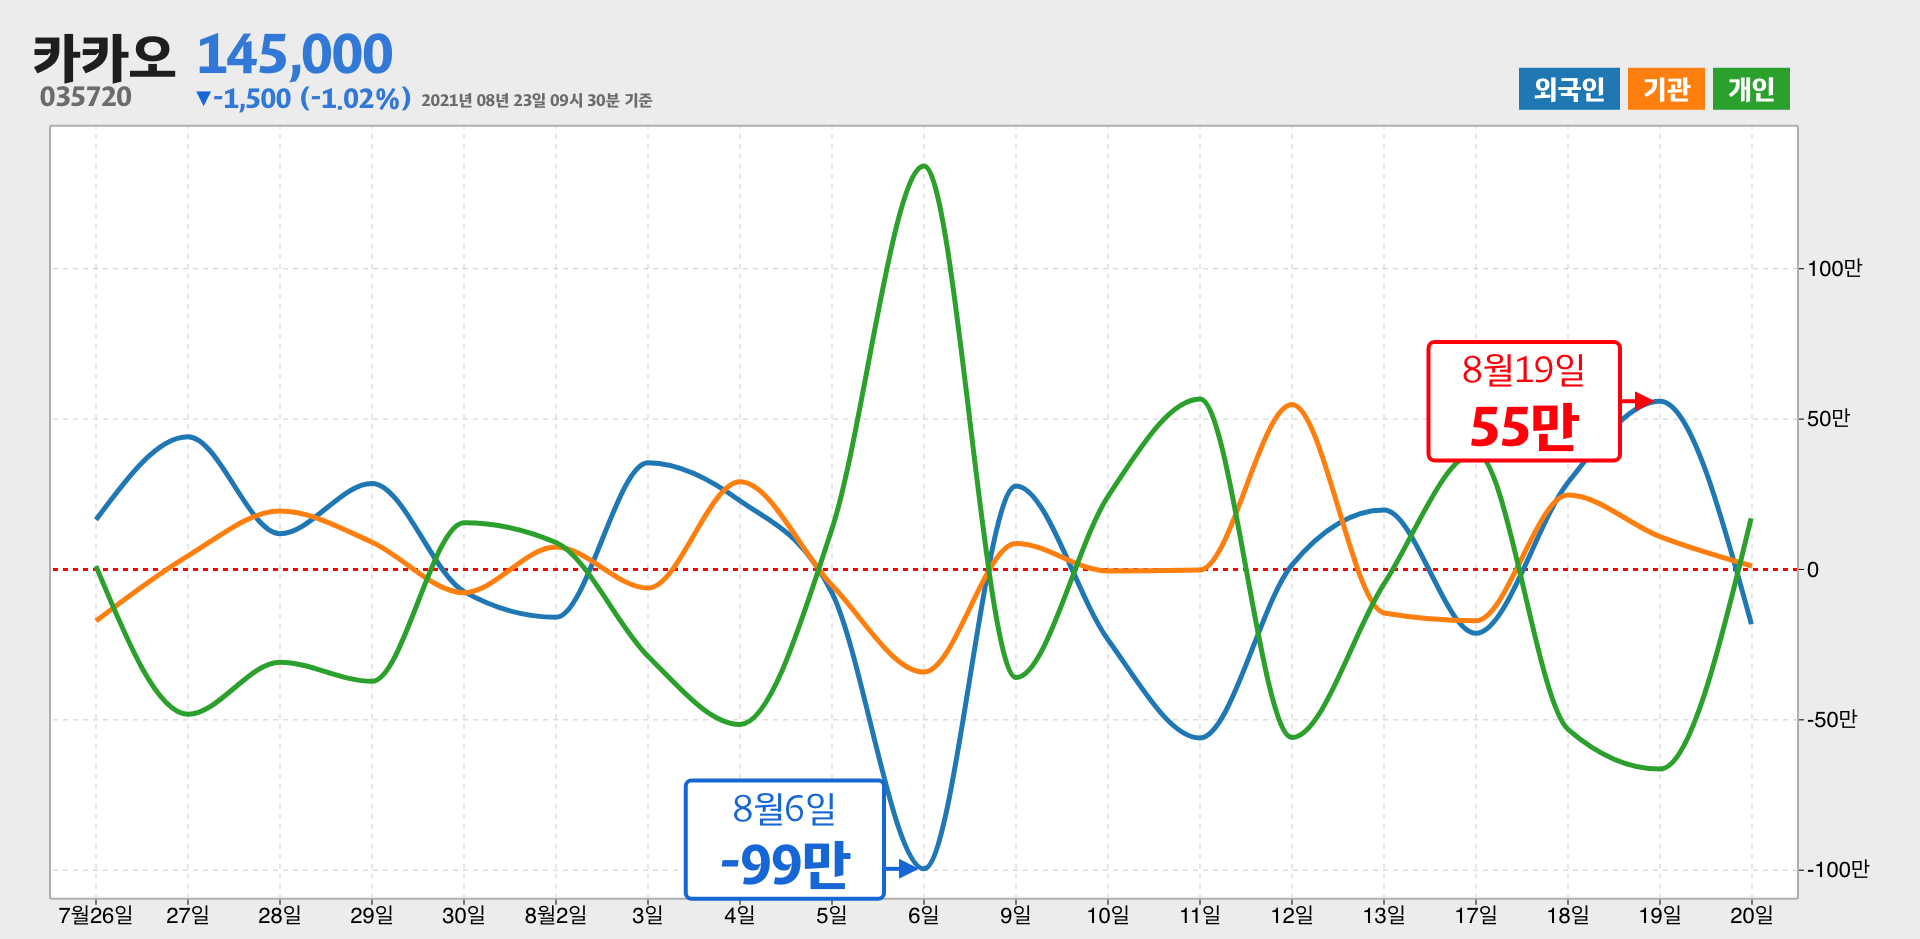Click the stock code 035720
This screenshot has height=939, width=1920.
click(x=86, y=97)
